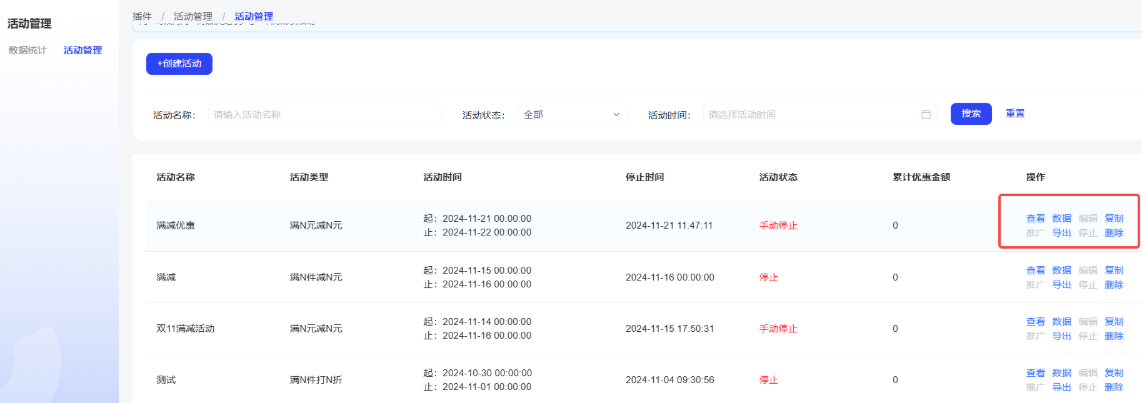Screen dimensions: 1142x403
Task: Click 查看 for the 满减优惠 activity
Action: pyautogui.click(x=1035, y=218)
